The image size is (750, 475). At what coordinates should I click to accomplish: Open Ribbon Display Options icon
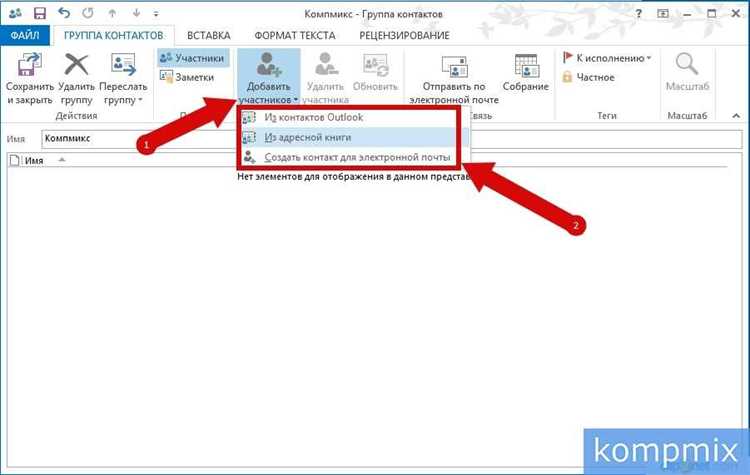663,14
